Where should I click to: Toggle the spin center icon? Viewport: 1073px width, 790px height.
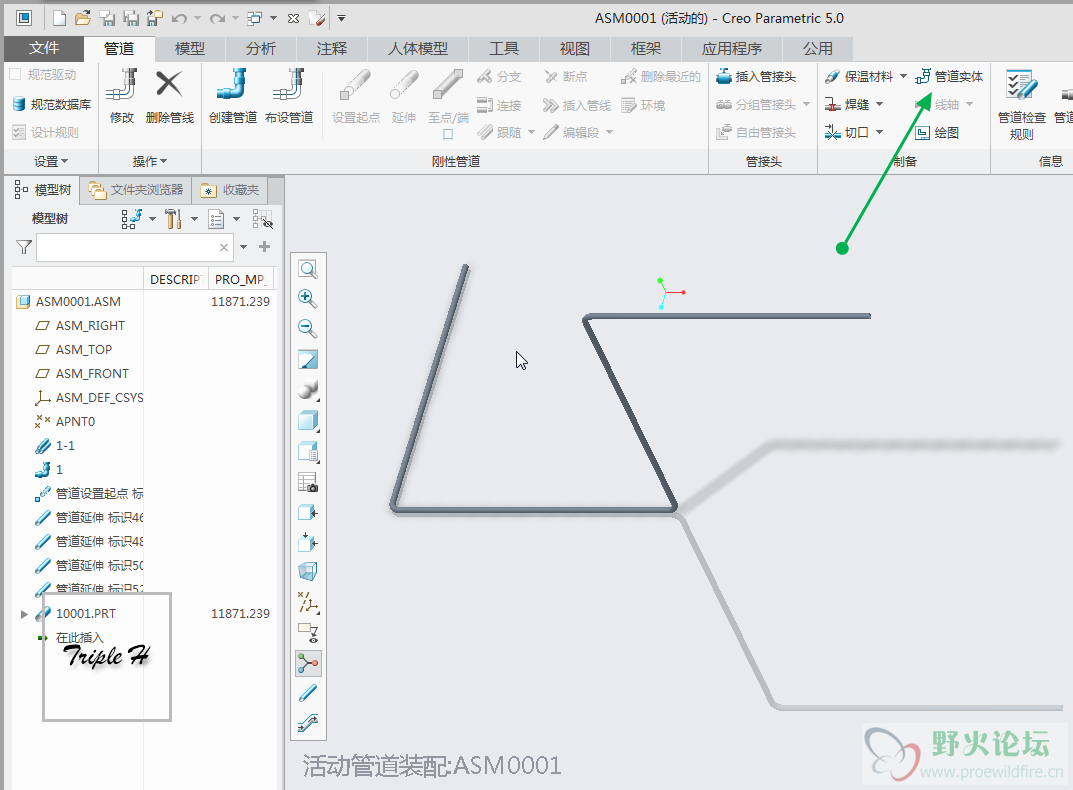pyautogui.click(x=308, y=663)
